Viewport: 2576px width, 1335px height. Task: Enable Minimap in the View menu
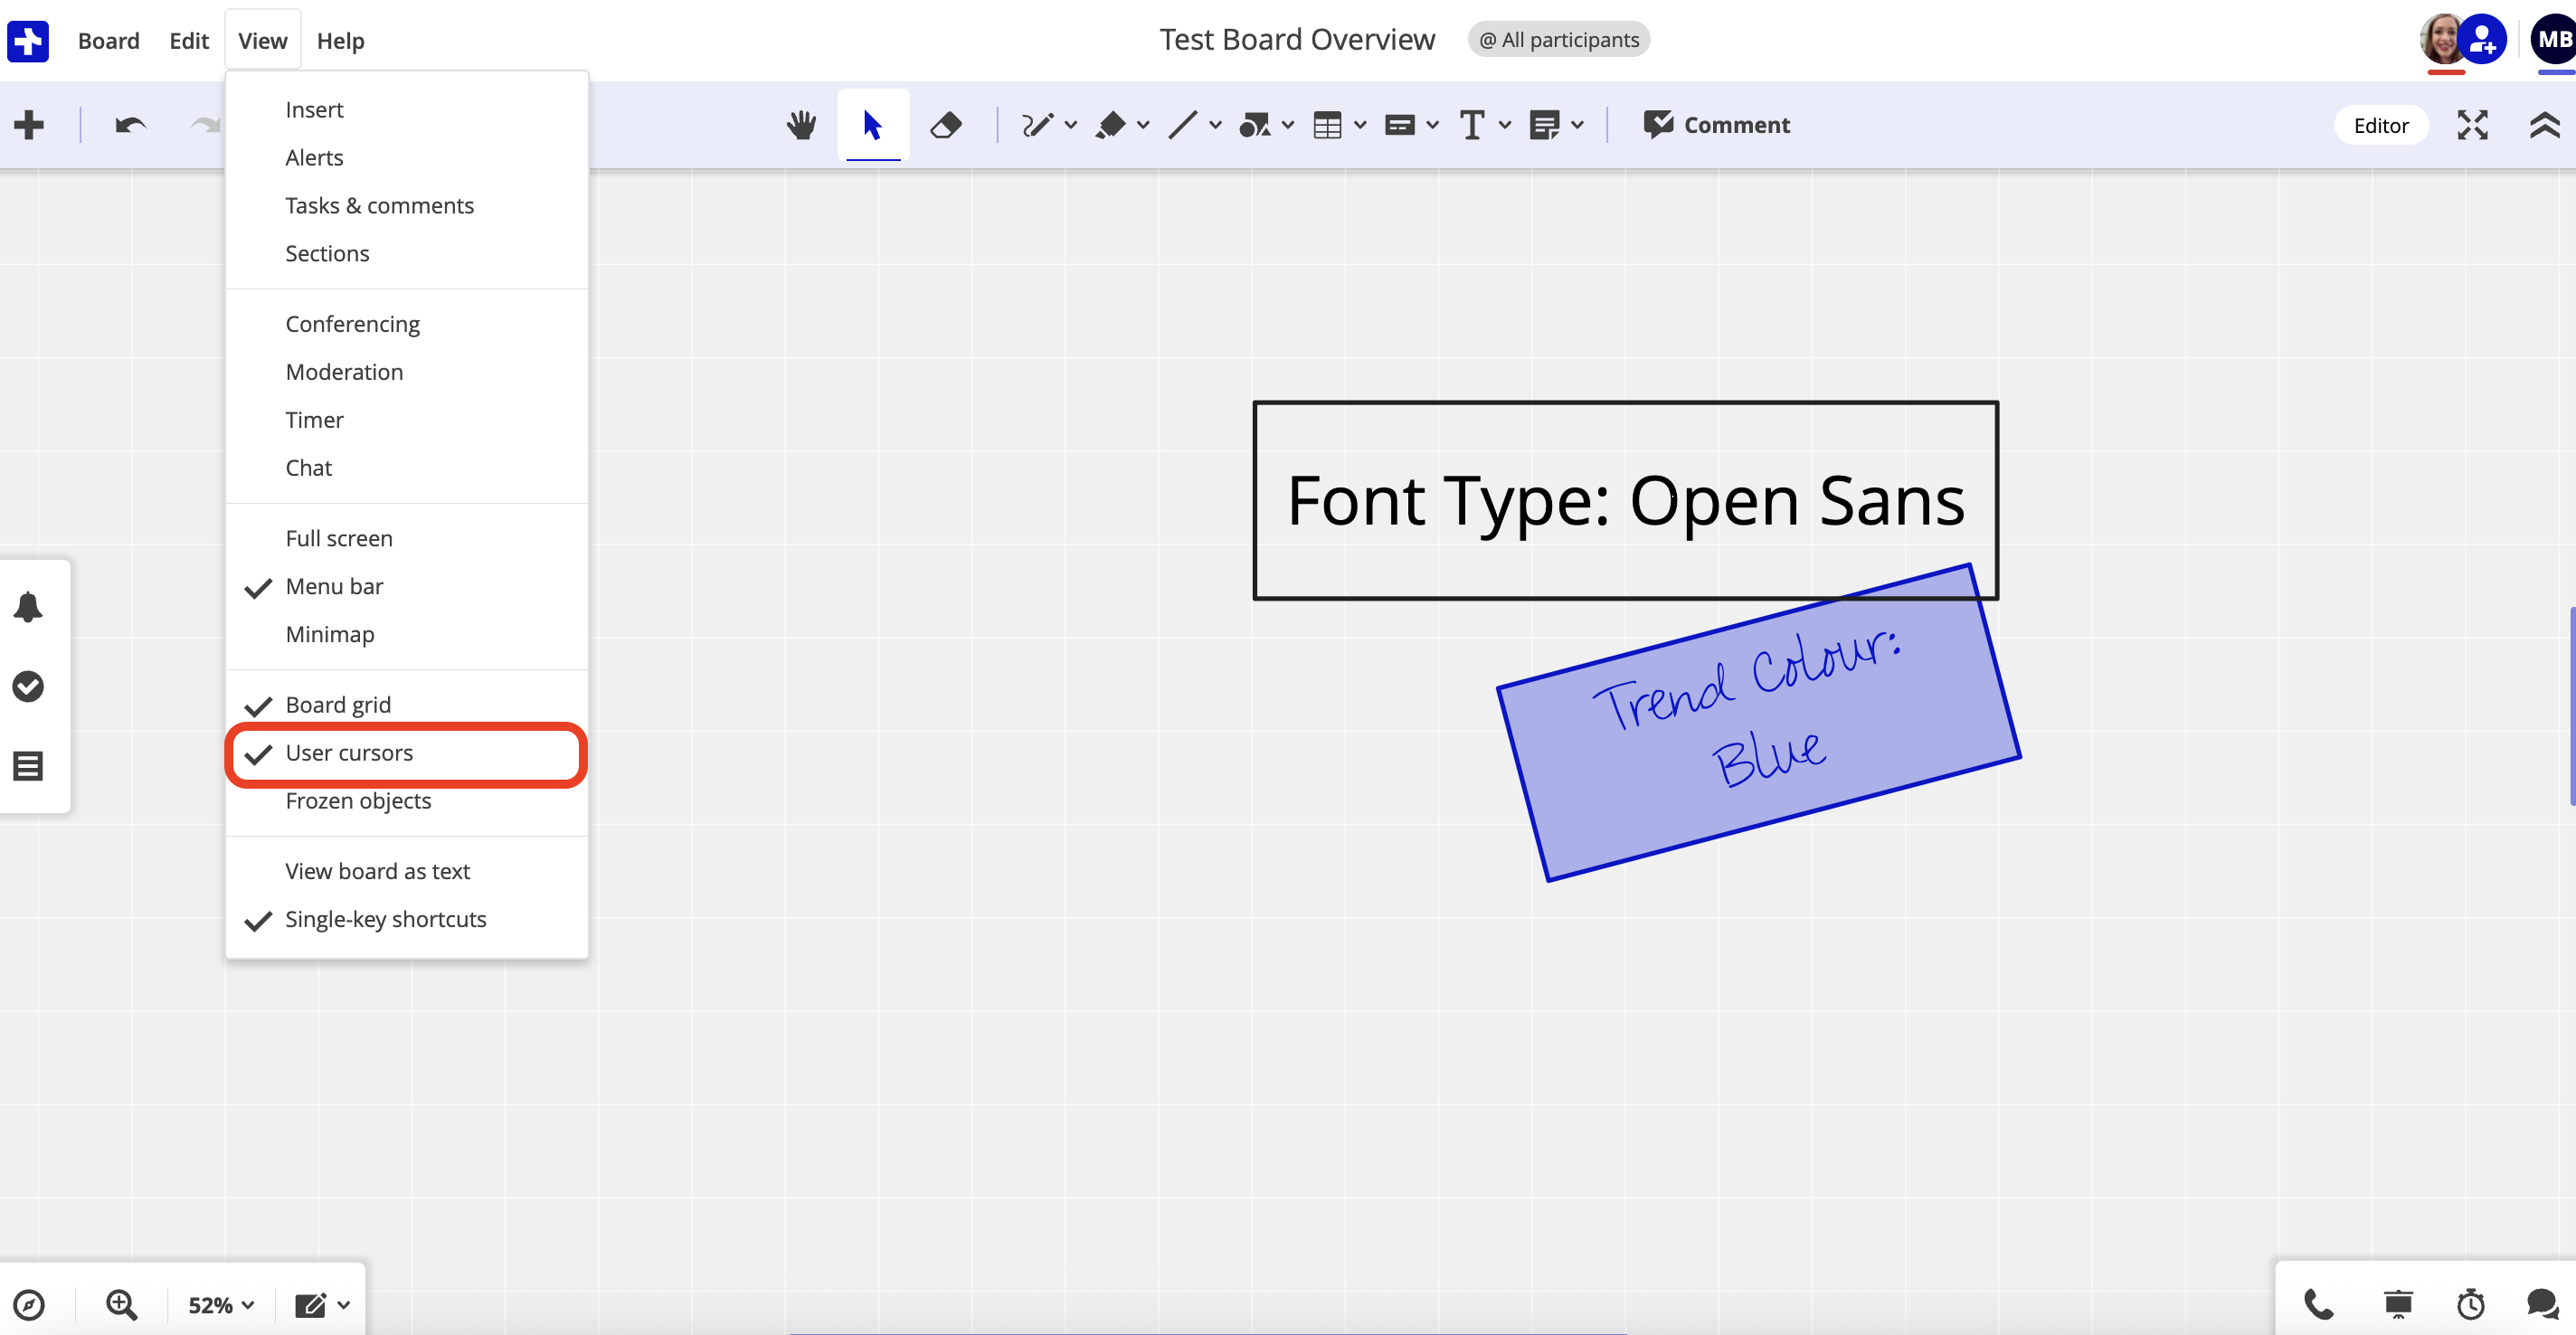coord(330,634)
